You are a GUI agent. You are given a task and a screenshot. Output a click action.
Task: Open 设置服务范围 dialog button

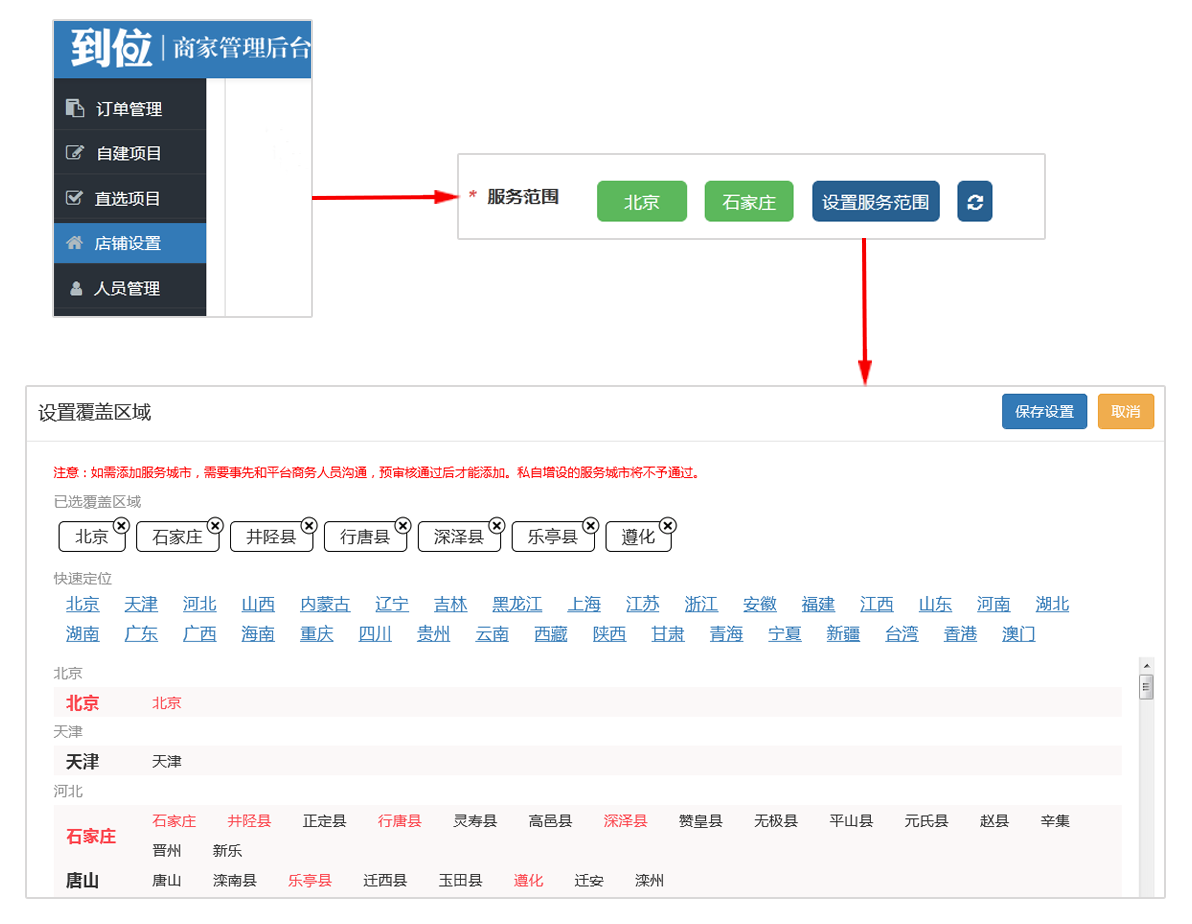(875, 202)
